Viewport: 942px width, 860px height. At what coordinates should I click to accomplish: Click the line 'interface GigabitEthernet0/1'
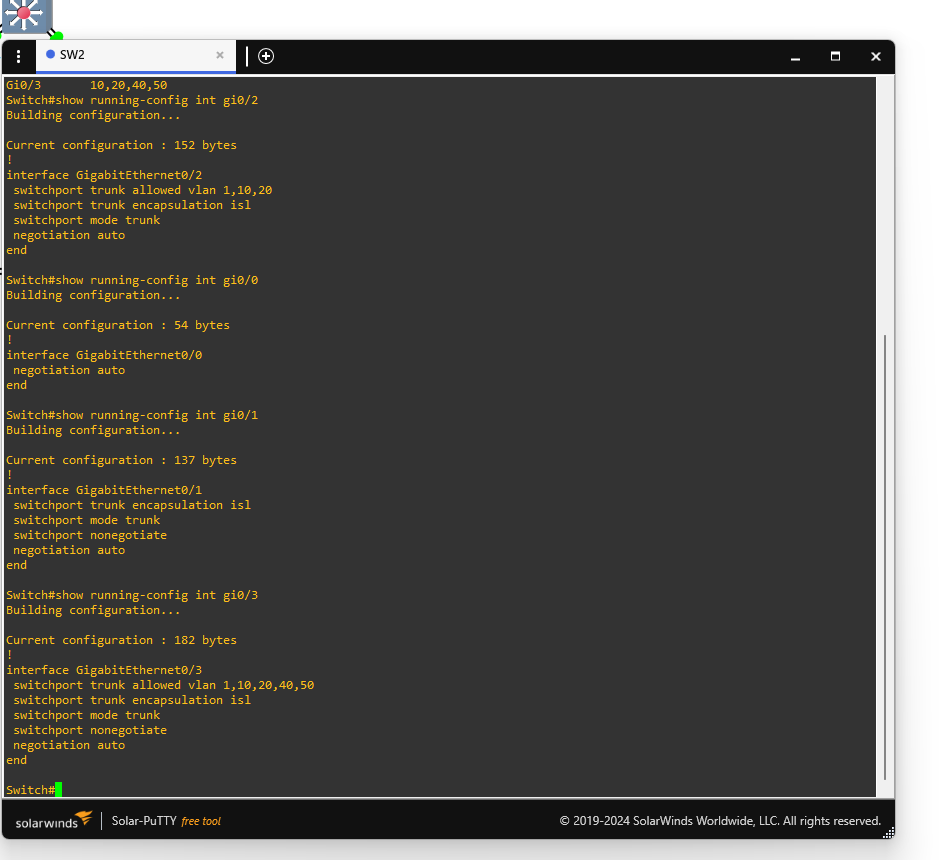pyautogui.click(x=104, y=491)
